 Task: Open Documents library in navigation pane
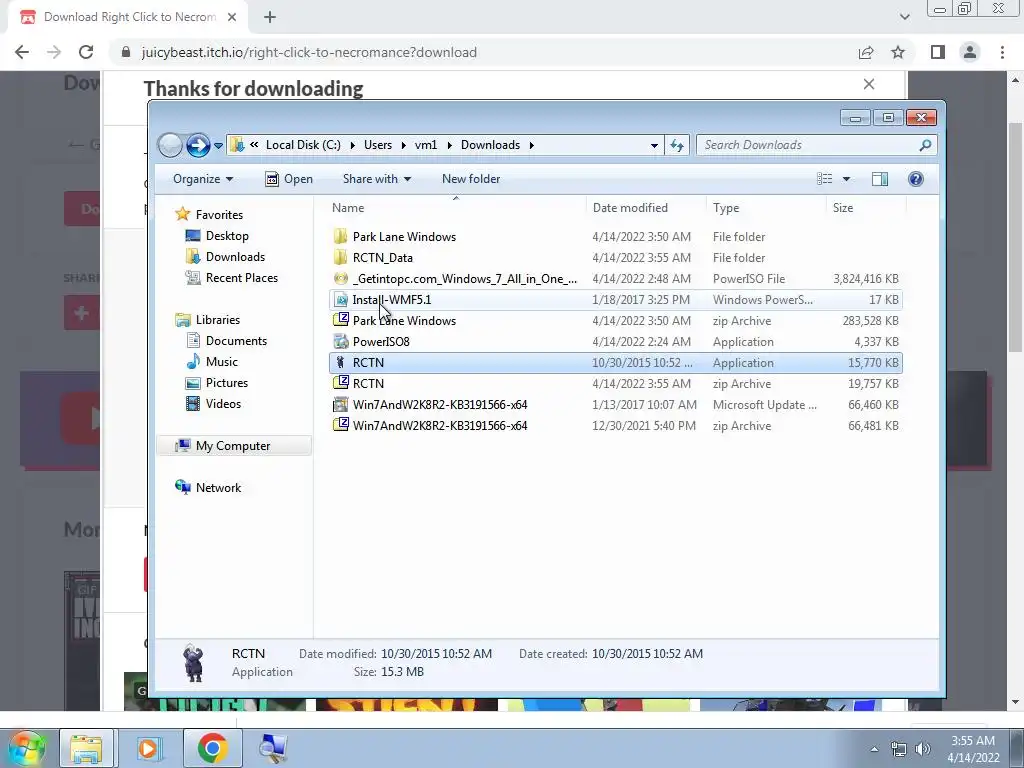pos(236,341)
